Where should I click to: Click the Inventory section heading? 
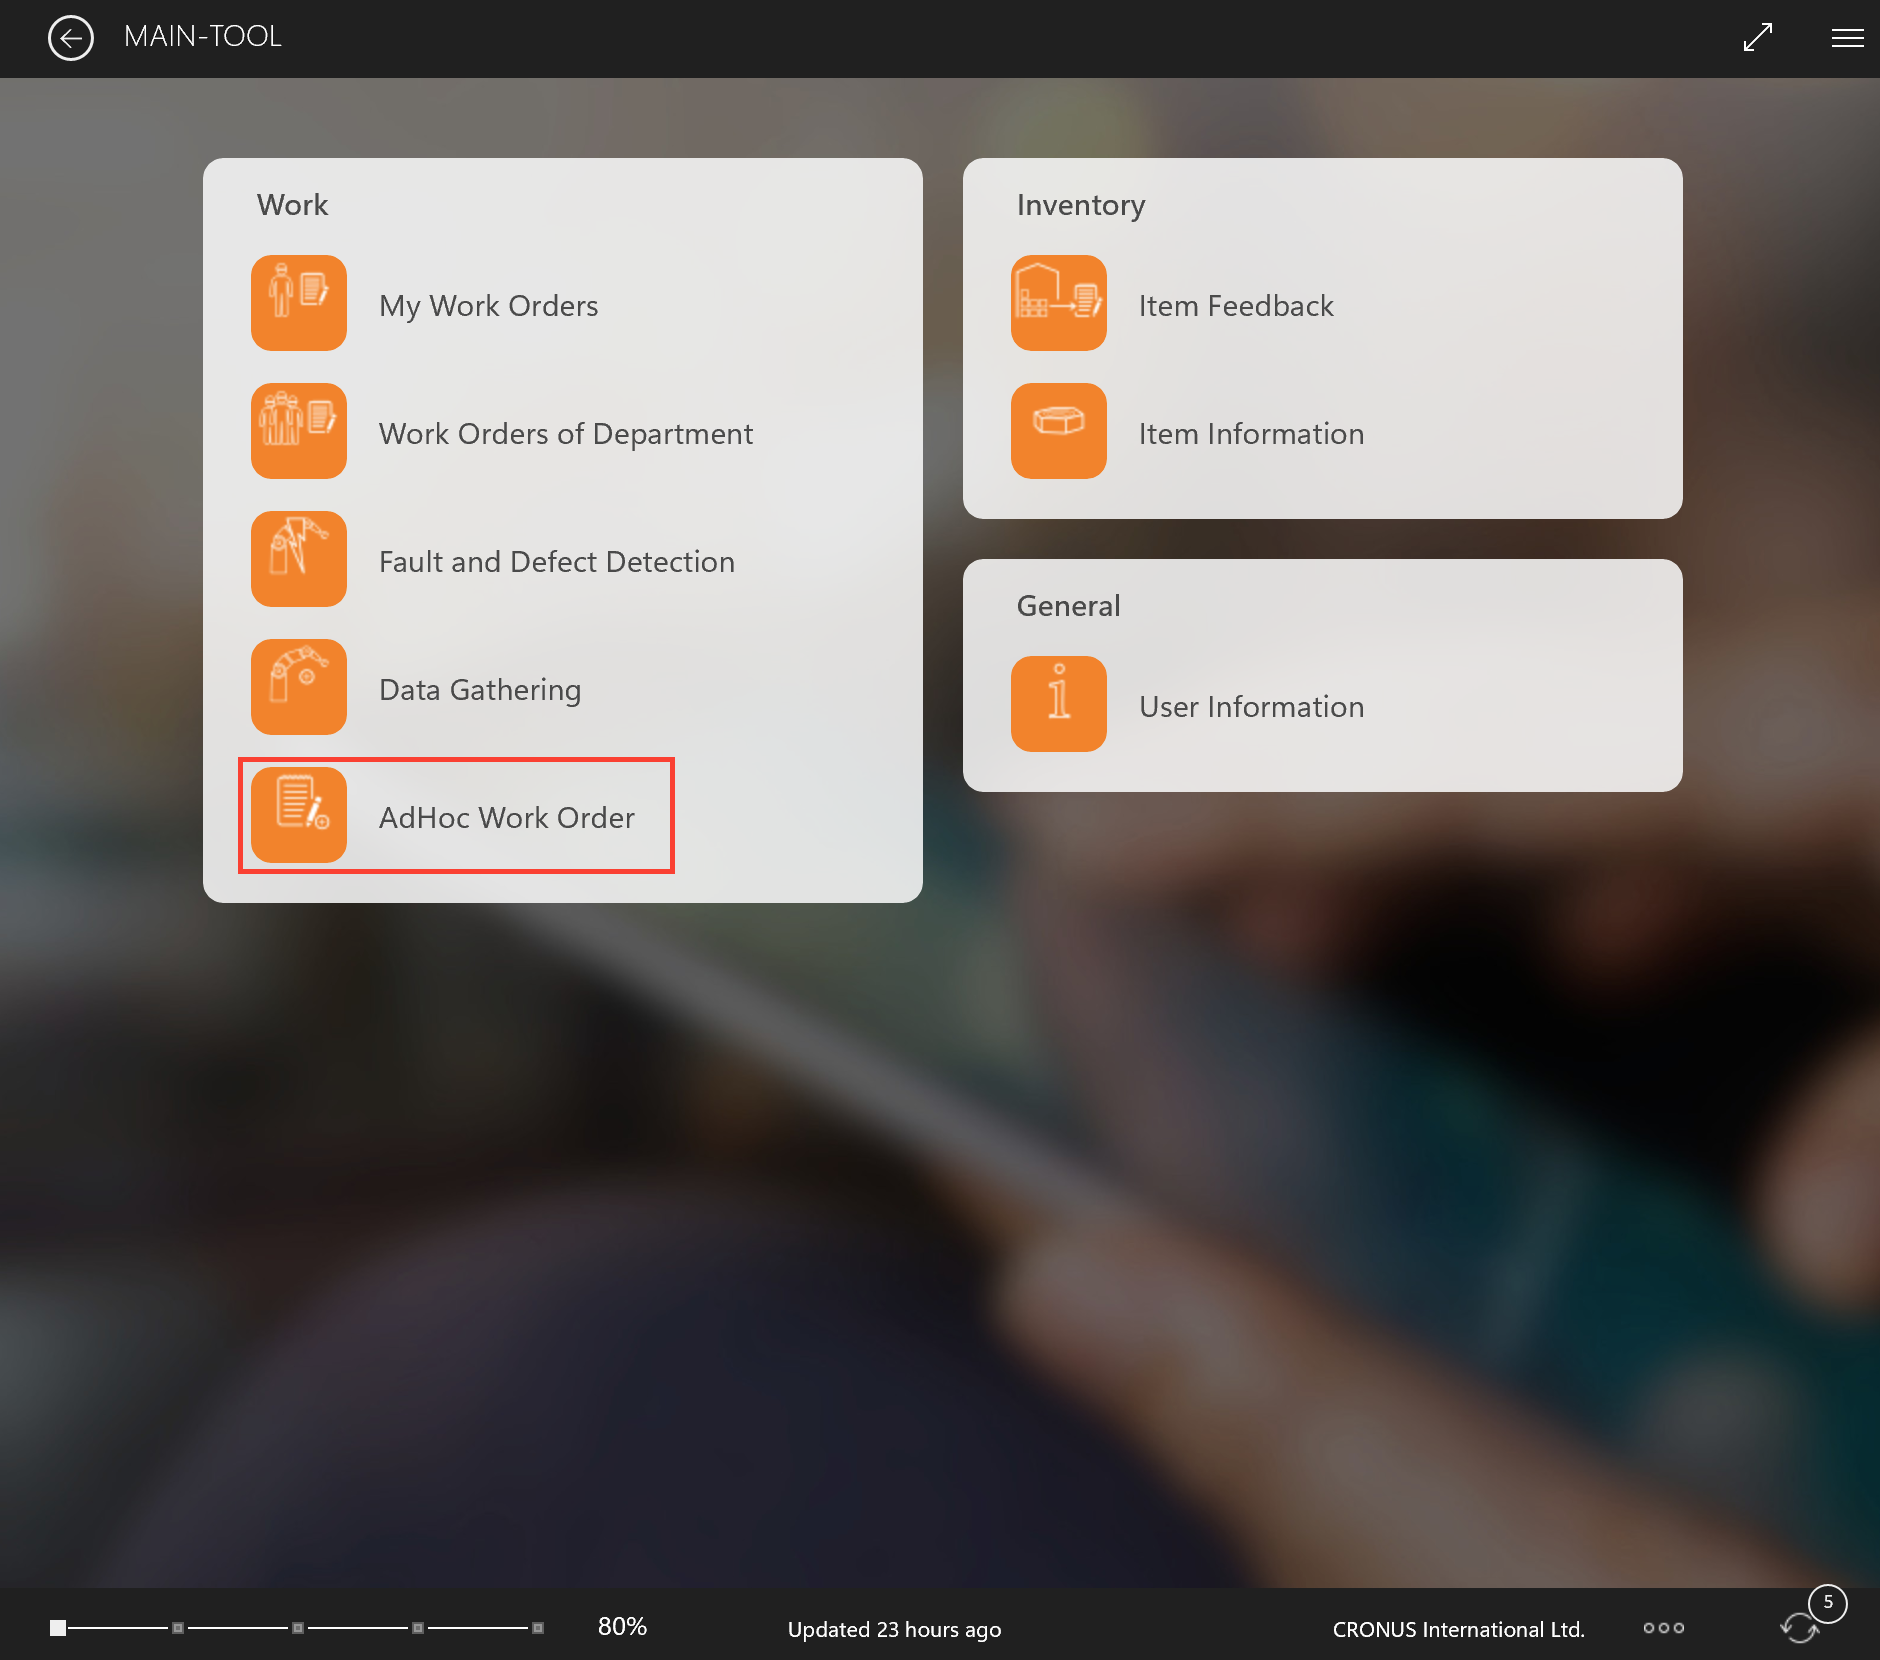(1081, 206)
